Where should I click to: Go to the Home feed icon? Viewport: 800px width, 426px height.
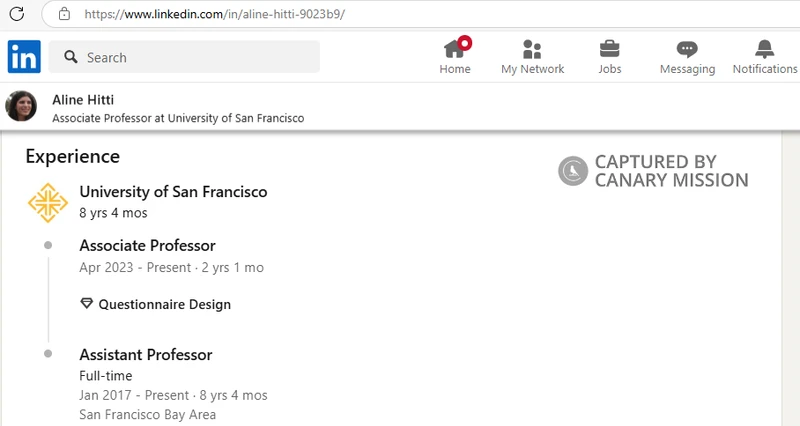pyautogui.click(x=455, y=49)
